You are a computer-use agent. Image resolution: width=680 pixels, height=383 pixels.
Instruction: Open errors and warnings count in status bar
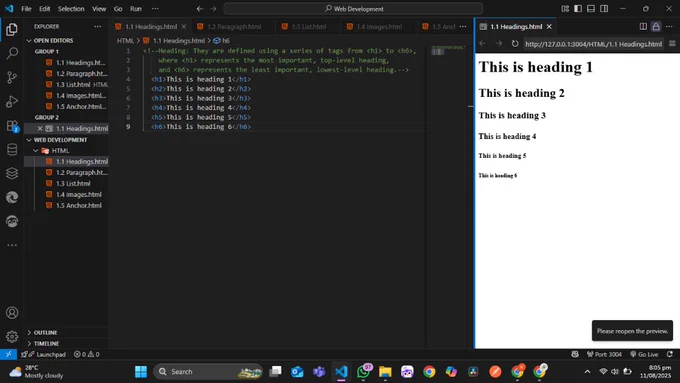point(86,354)
